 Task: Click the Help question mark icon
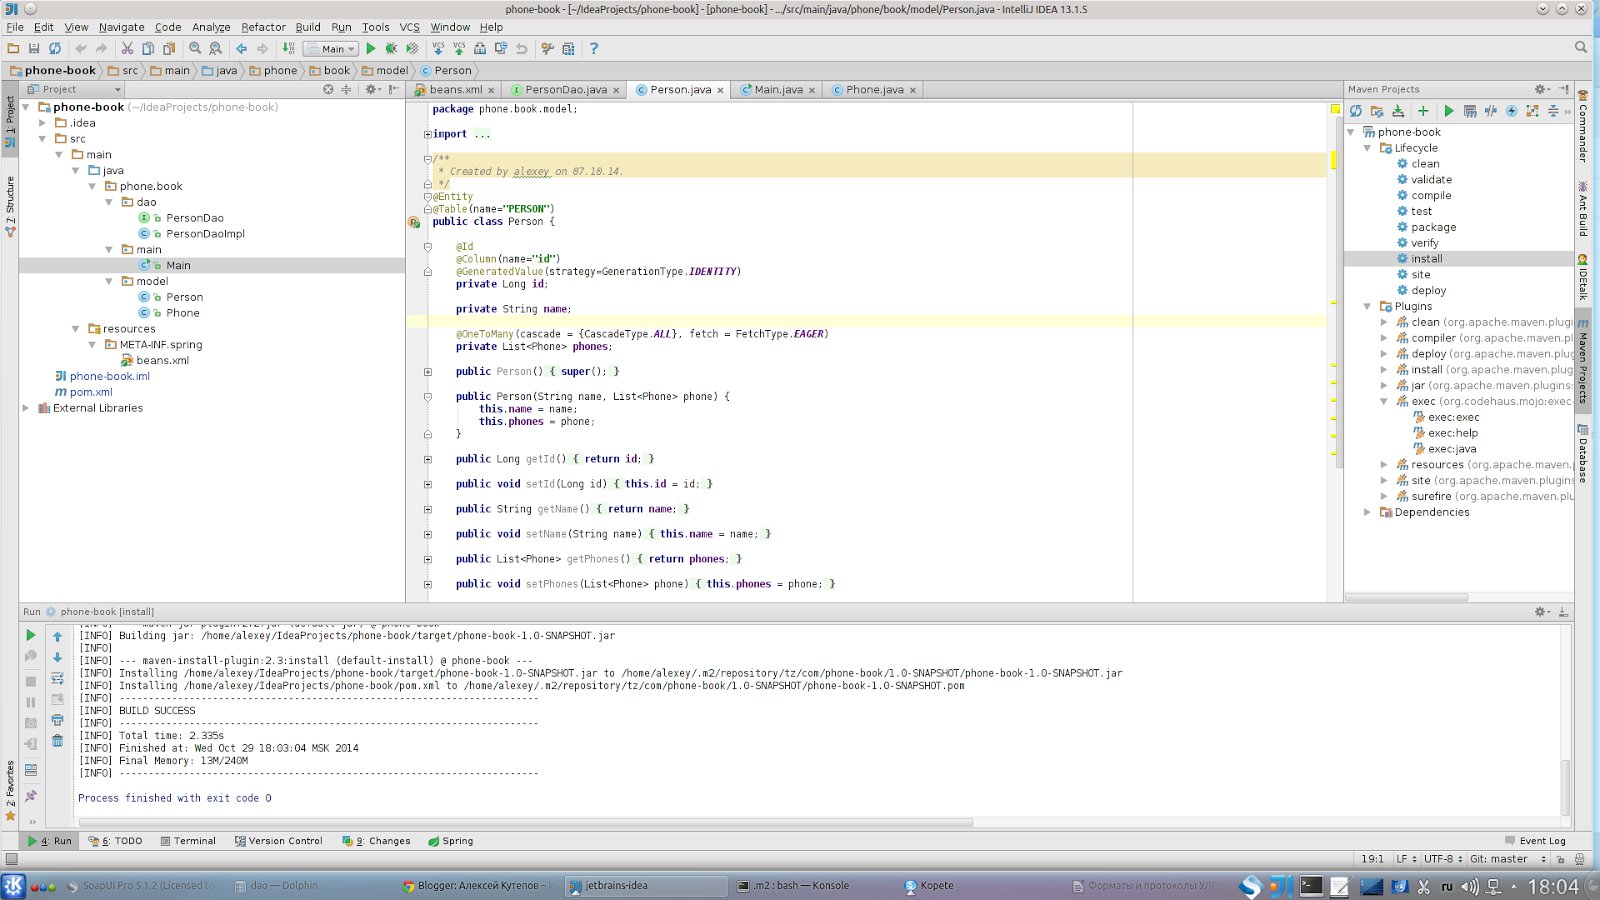click(x=594, y=48)
